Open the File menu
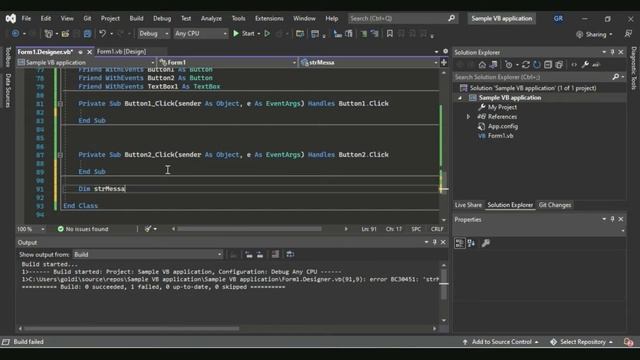 coord(26,18)
